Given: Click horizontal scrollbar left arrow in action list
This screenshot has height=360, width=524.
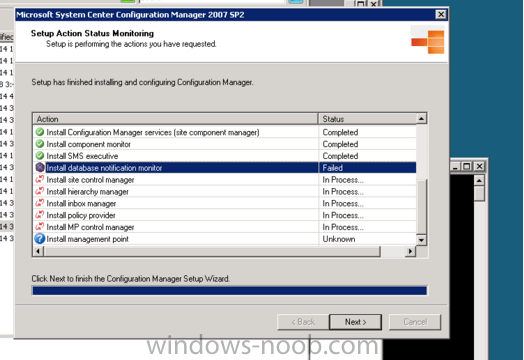Looking at the screenshot, I should click(38, 251).
